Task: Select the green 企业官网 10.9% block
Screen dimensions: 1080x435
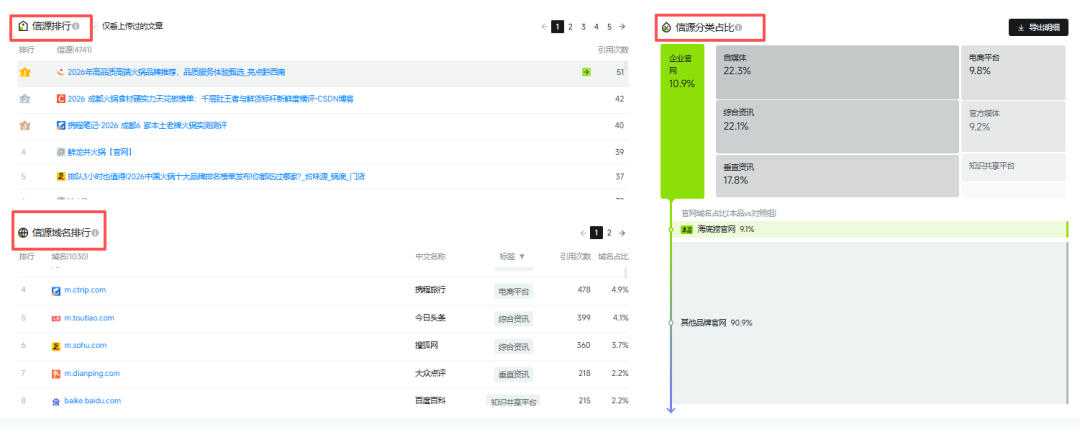Action: click(x=682, y=122)
